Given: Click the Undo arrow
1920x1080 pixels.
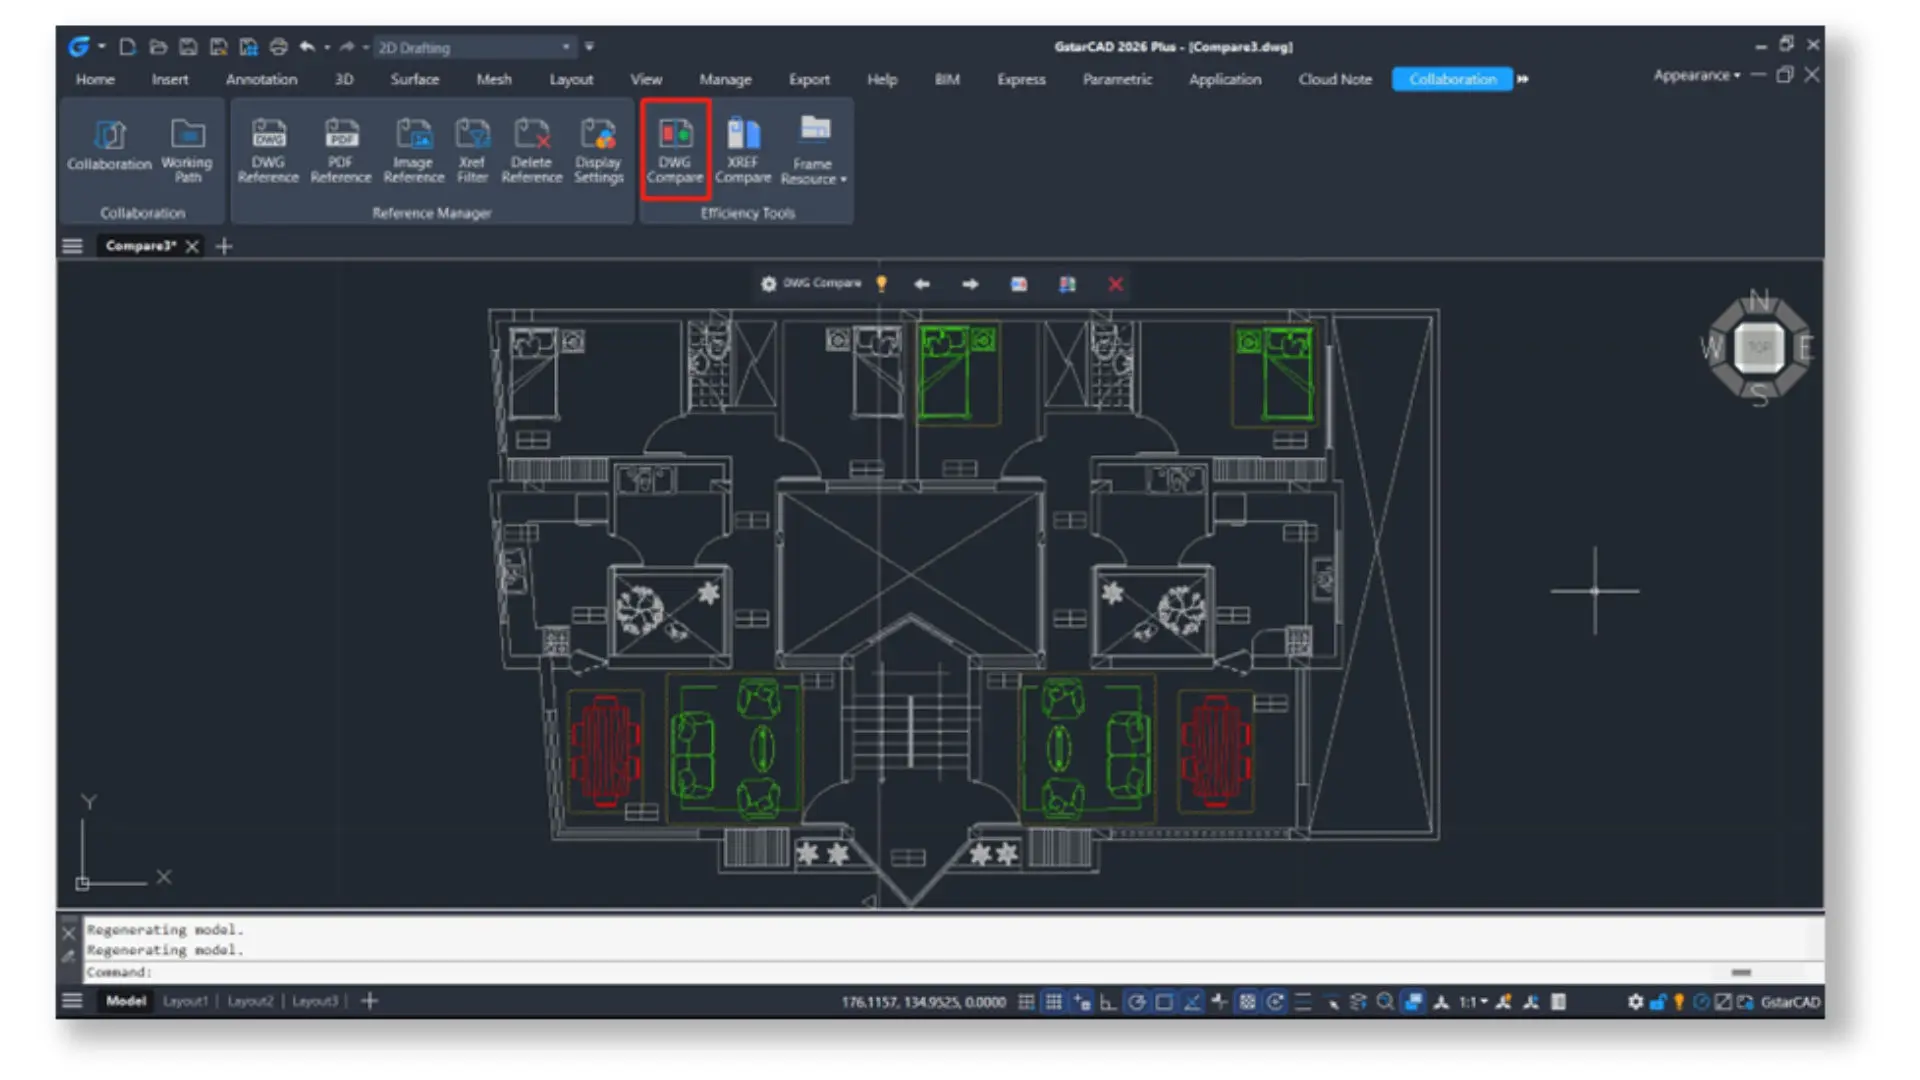Looking at the screenshot, I should (x=307, y=47).
